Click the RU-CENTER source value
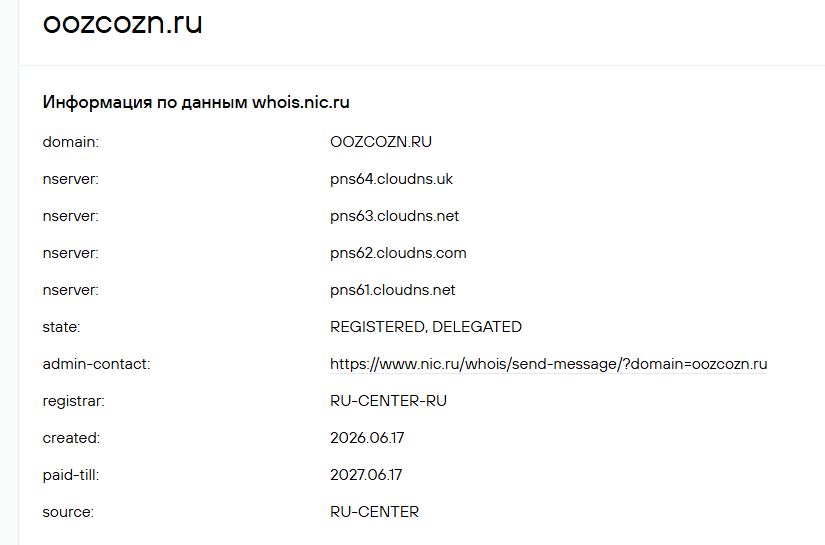The height and width of the screenshot is (545, 825). 375,512
